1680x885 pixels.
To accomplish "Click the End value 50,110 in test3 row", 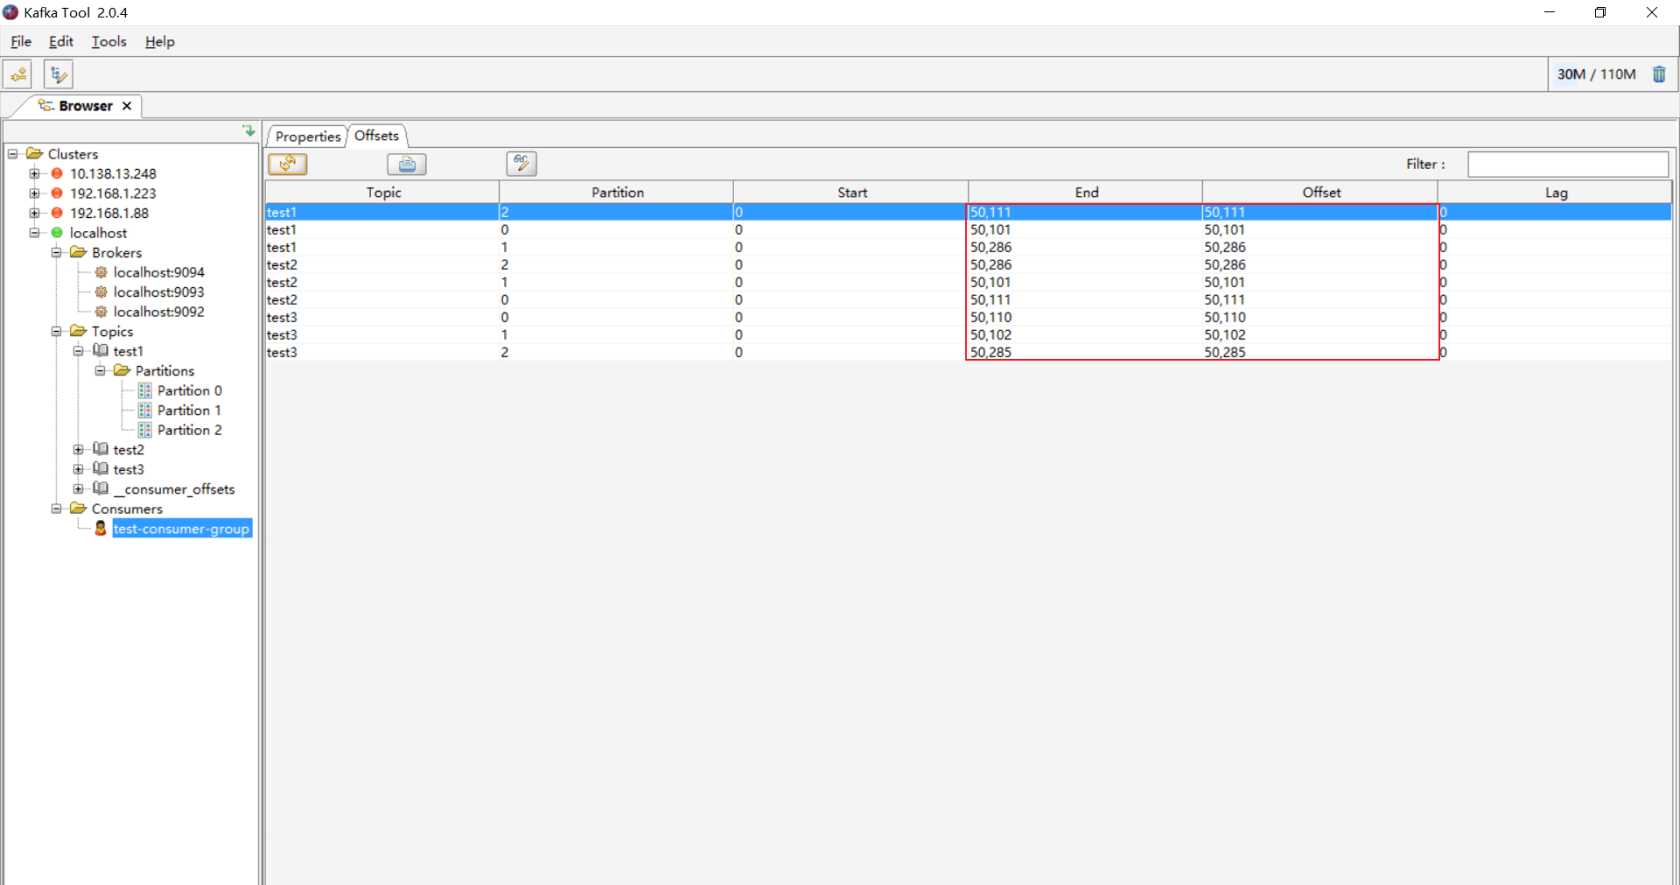I will pyautogui.click(x=991, y=317).
